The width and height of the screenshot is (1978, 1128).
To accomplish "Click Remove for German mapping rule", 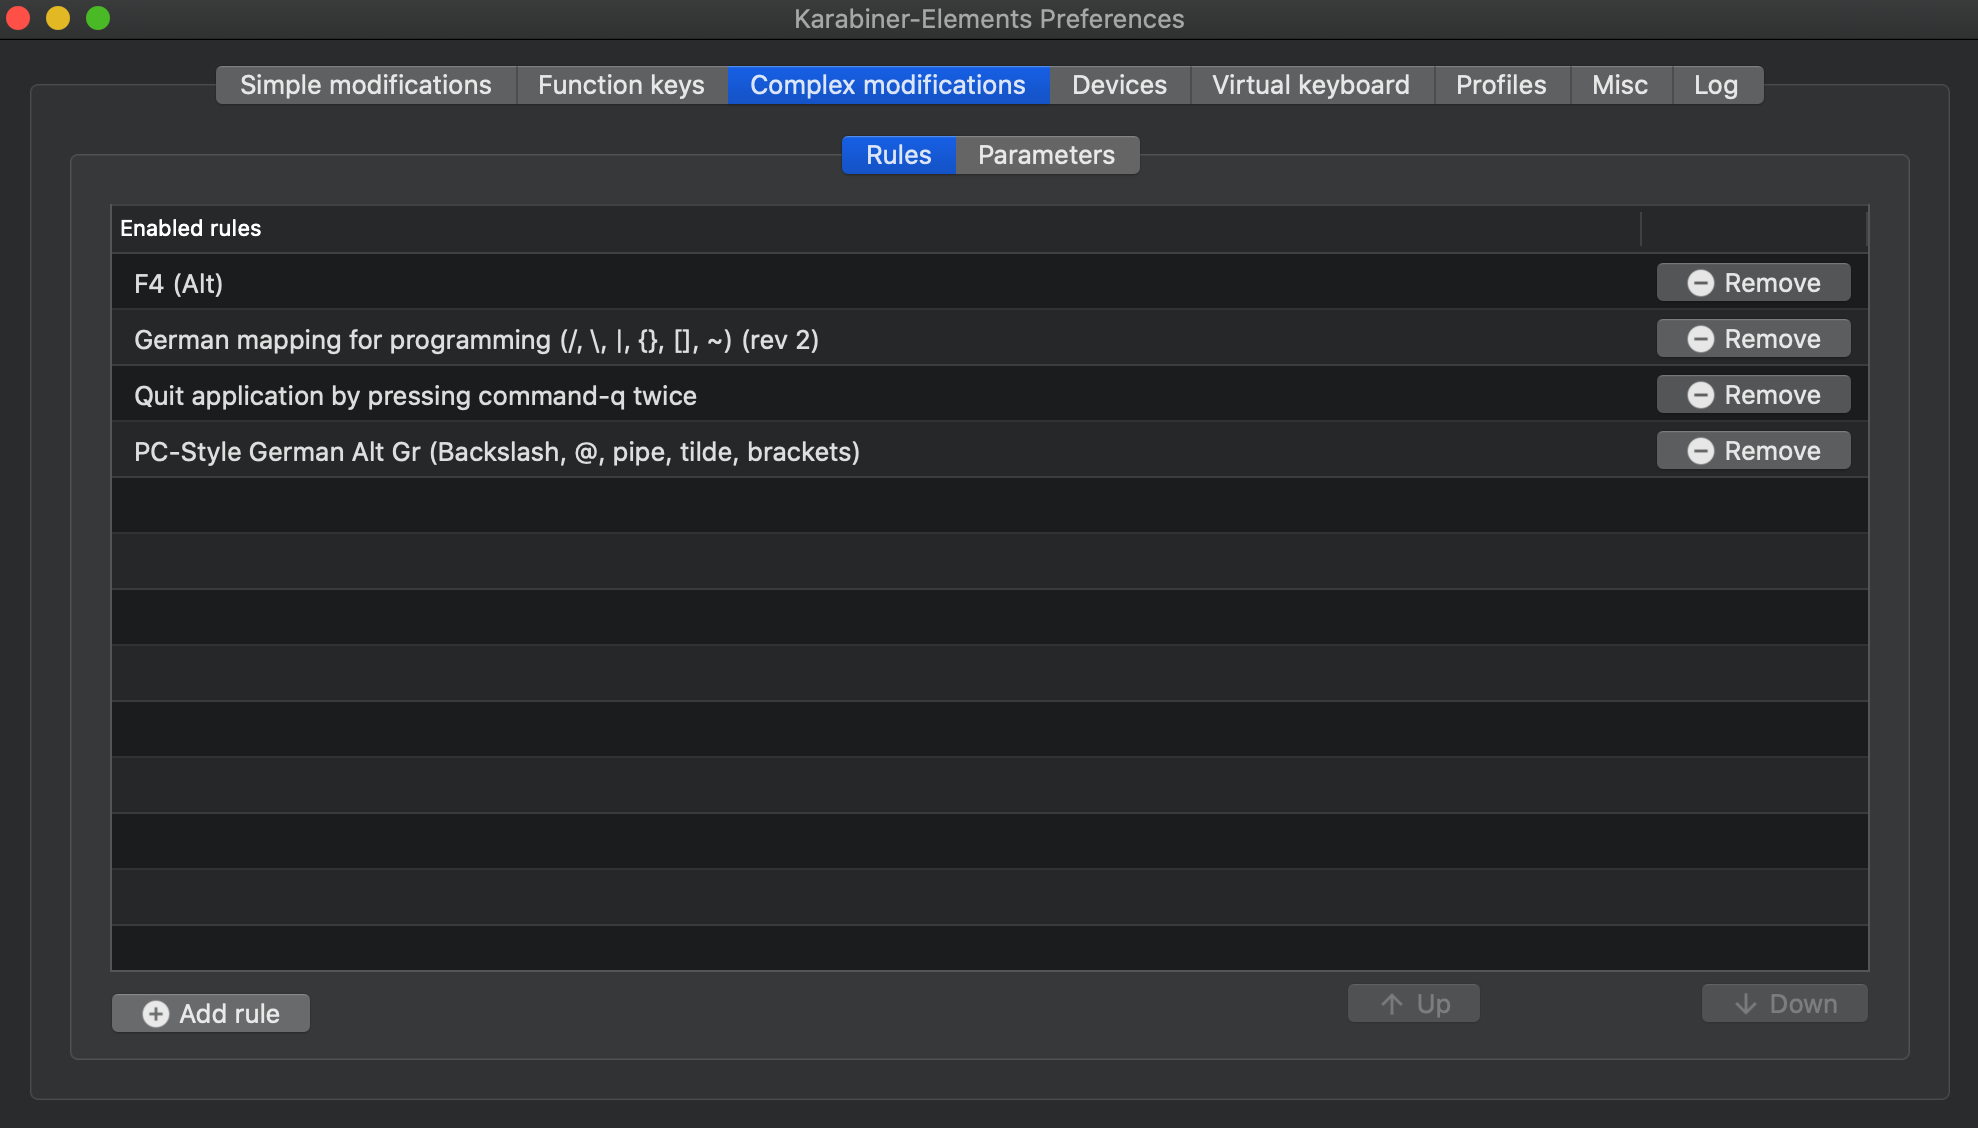I will (x=1754, y=337).
